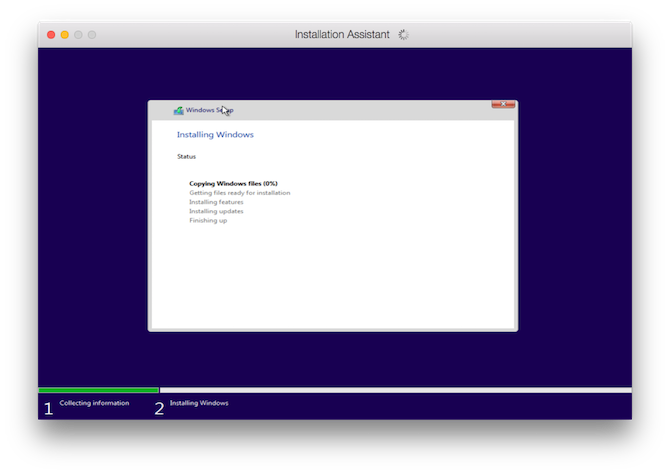Click the loading spinner next to Installation Assistant

click(403, 35)
